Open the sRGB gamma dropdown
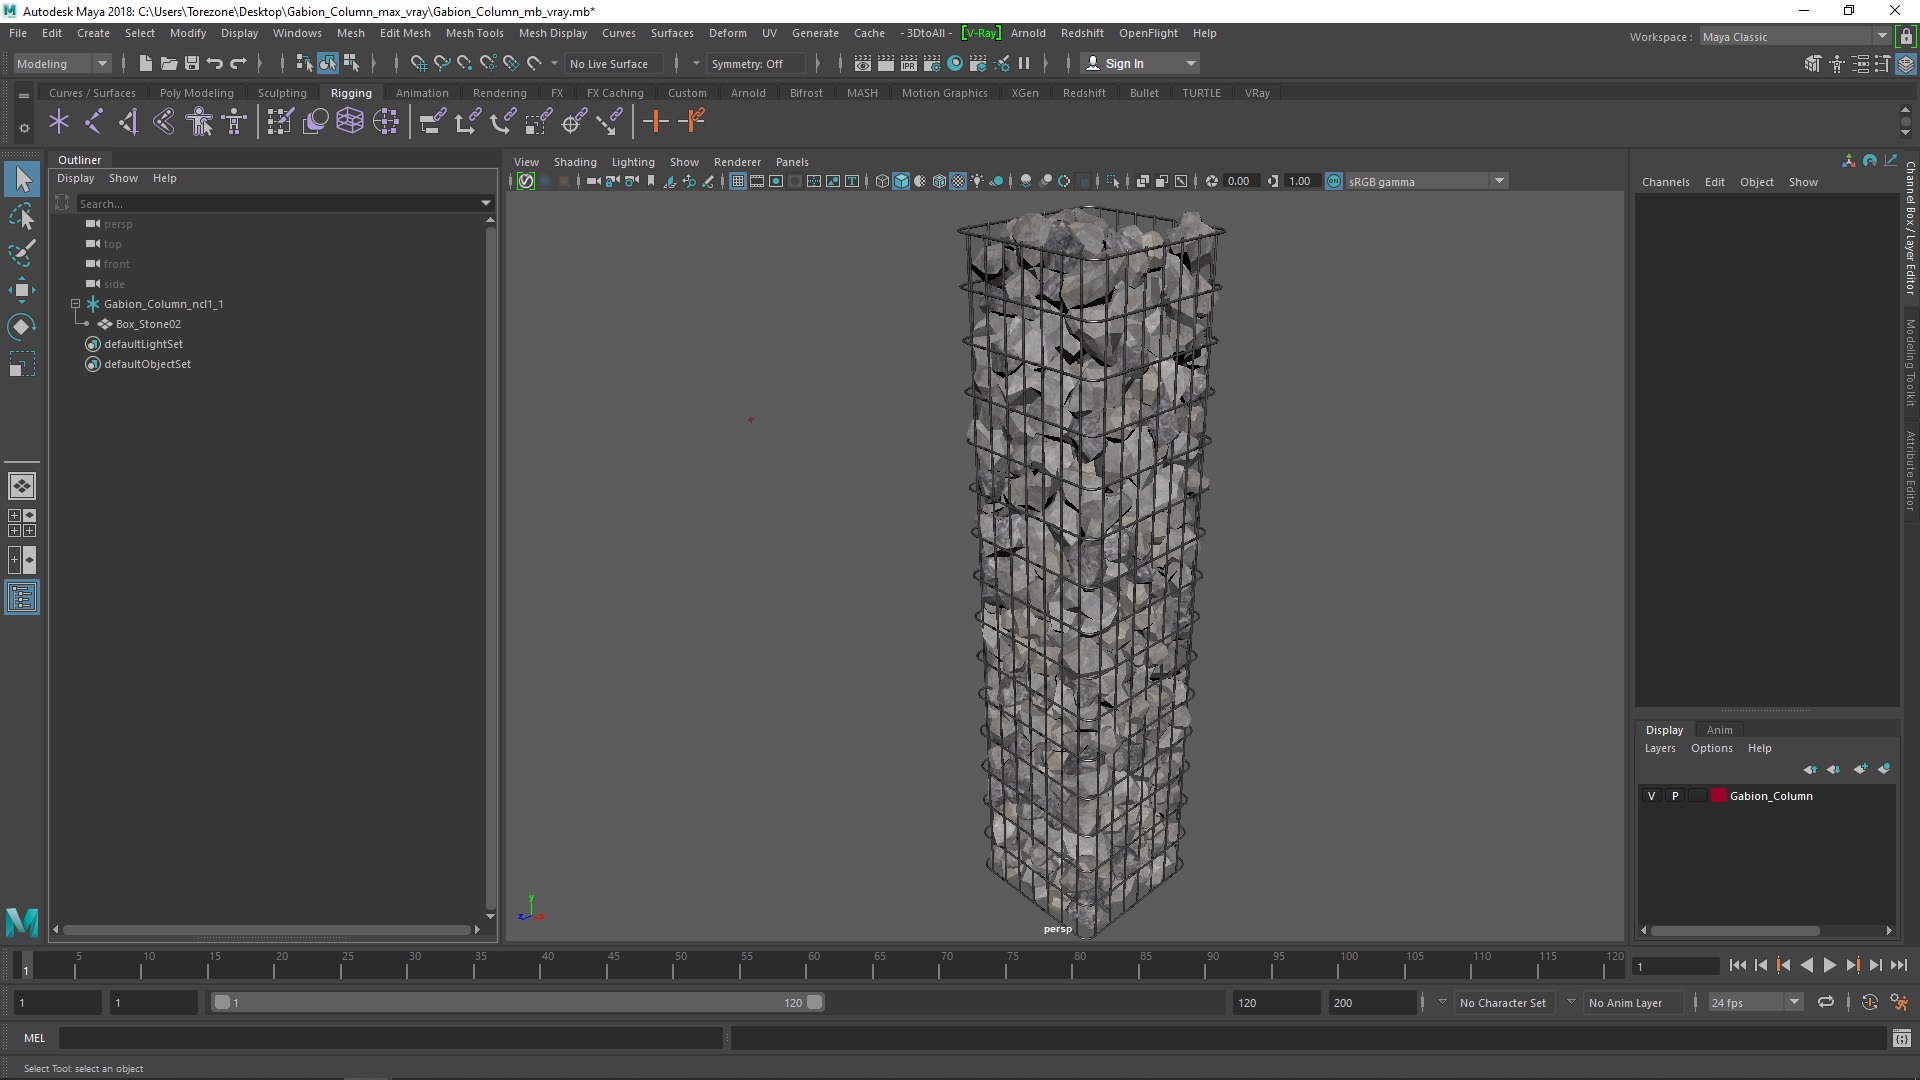This screenshot has height=1080, width=1920. (x=1426, y=181)
